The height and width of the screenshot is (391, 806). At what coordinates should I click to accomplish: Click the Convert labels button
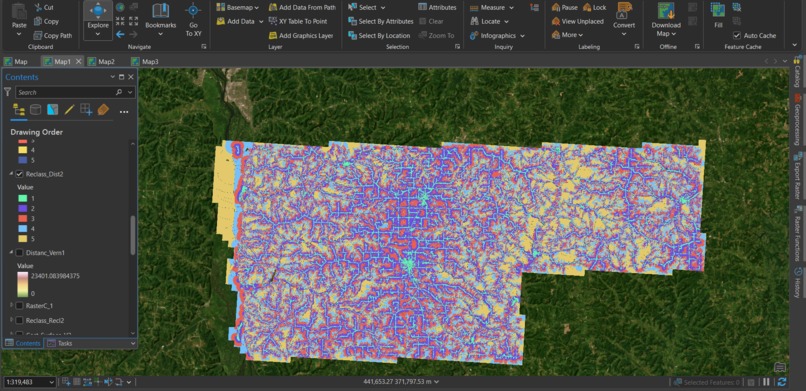(624, 20)
